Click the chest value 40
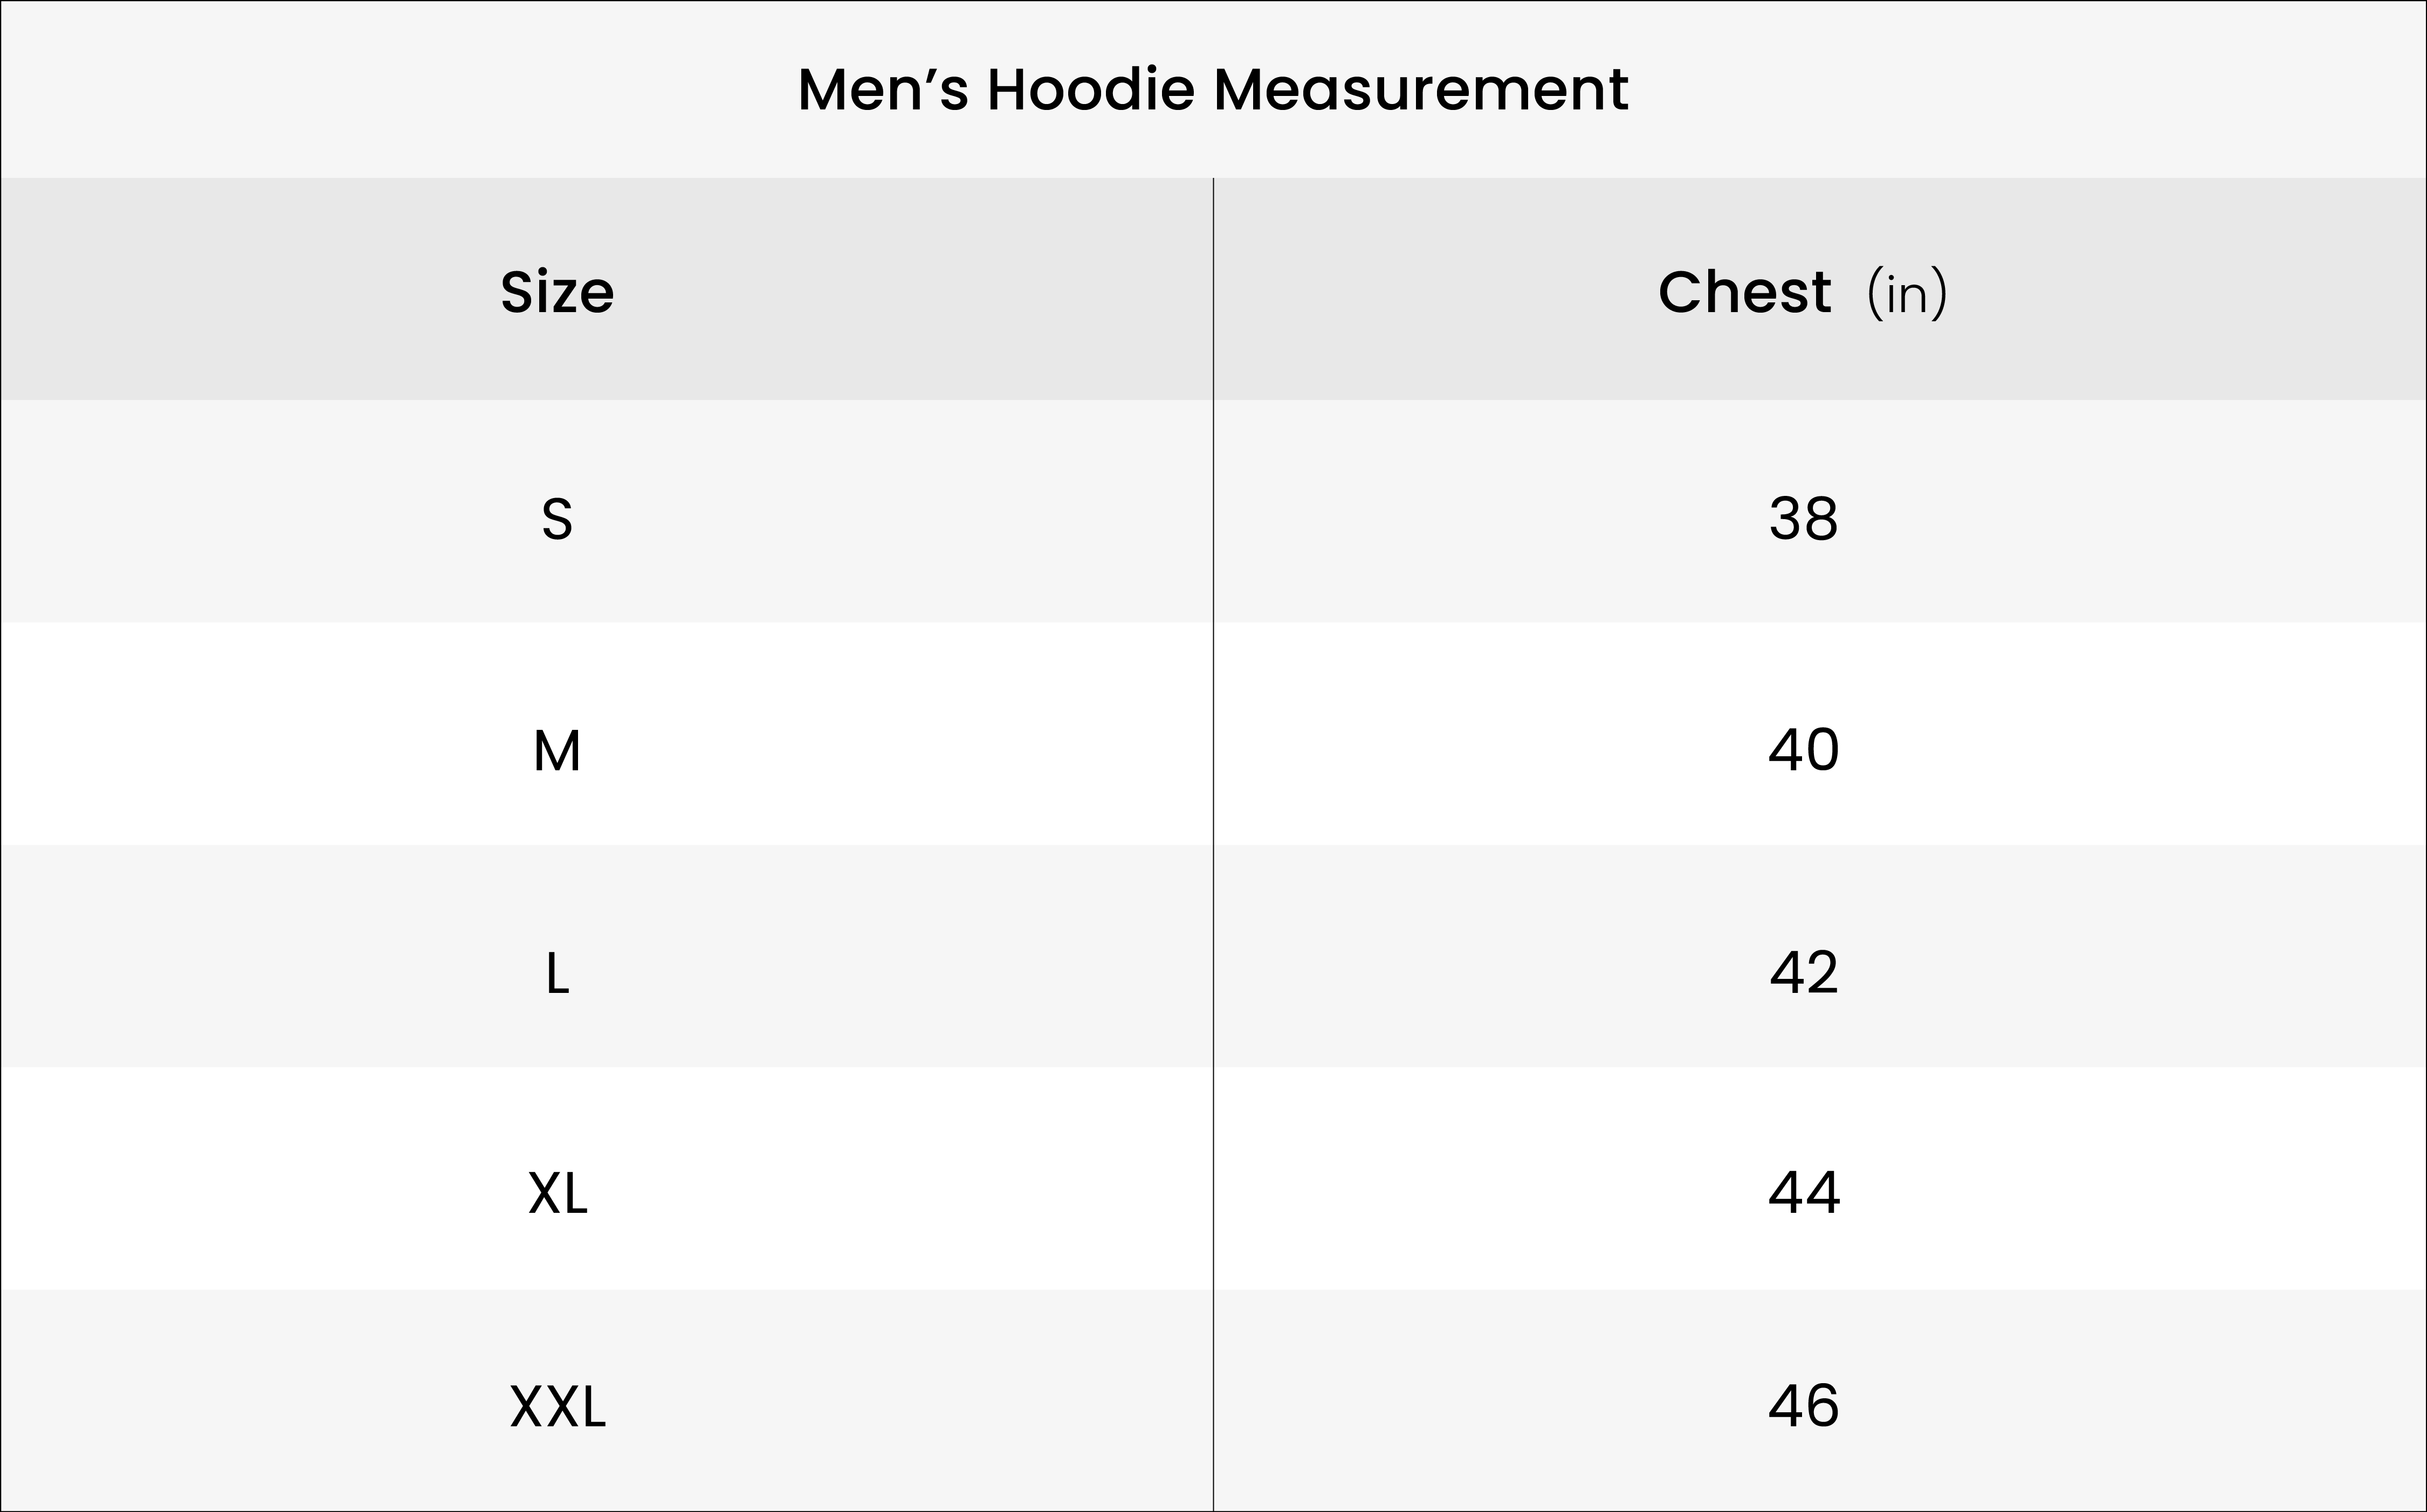This screenshot has width=2427, height=1512. [x=1803, y=751]
